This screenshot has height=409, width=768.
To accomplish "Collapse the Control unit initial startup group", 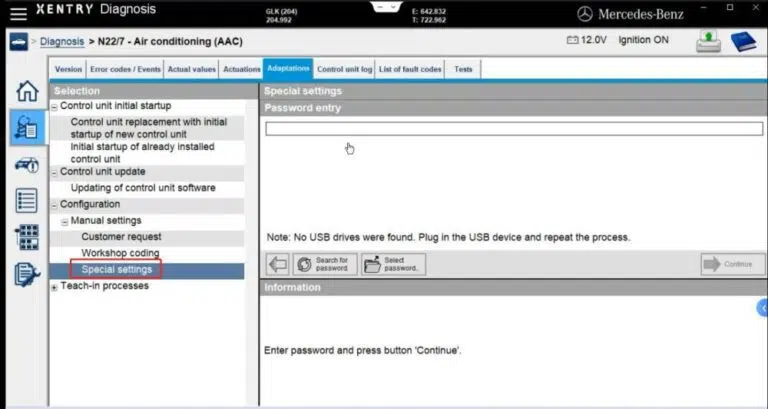I will coord(55,106).
